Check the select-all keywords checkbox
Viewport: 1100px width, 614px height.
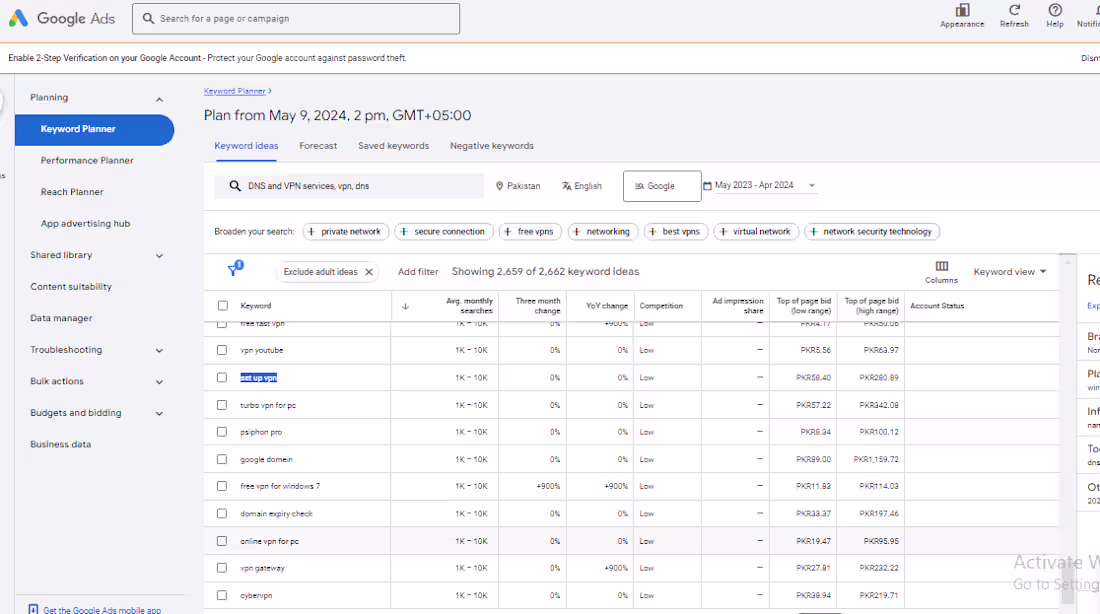(x=221, y=305)
